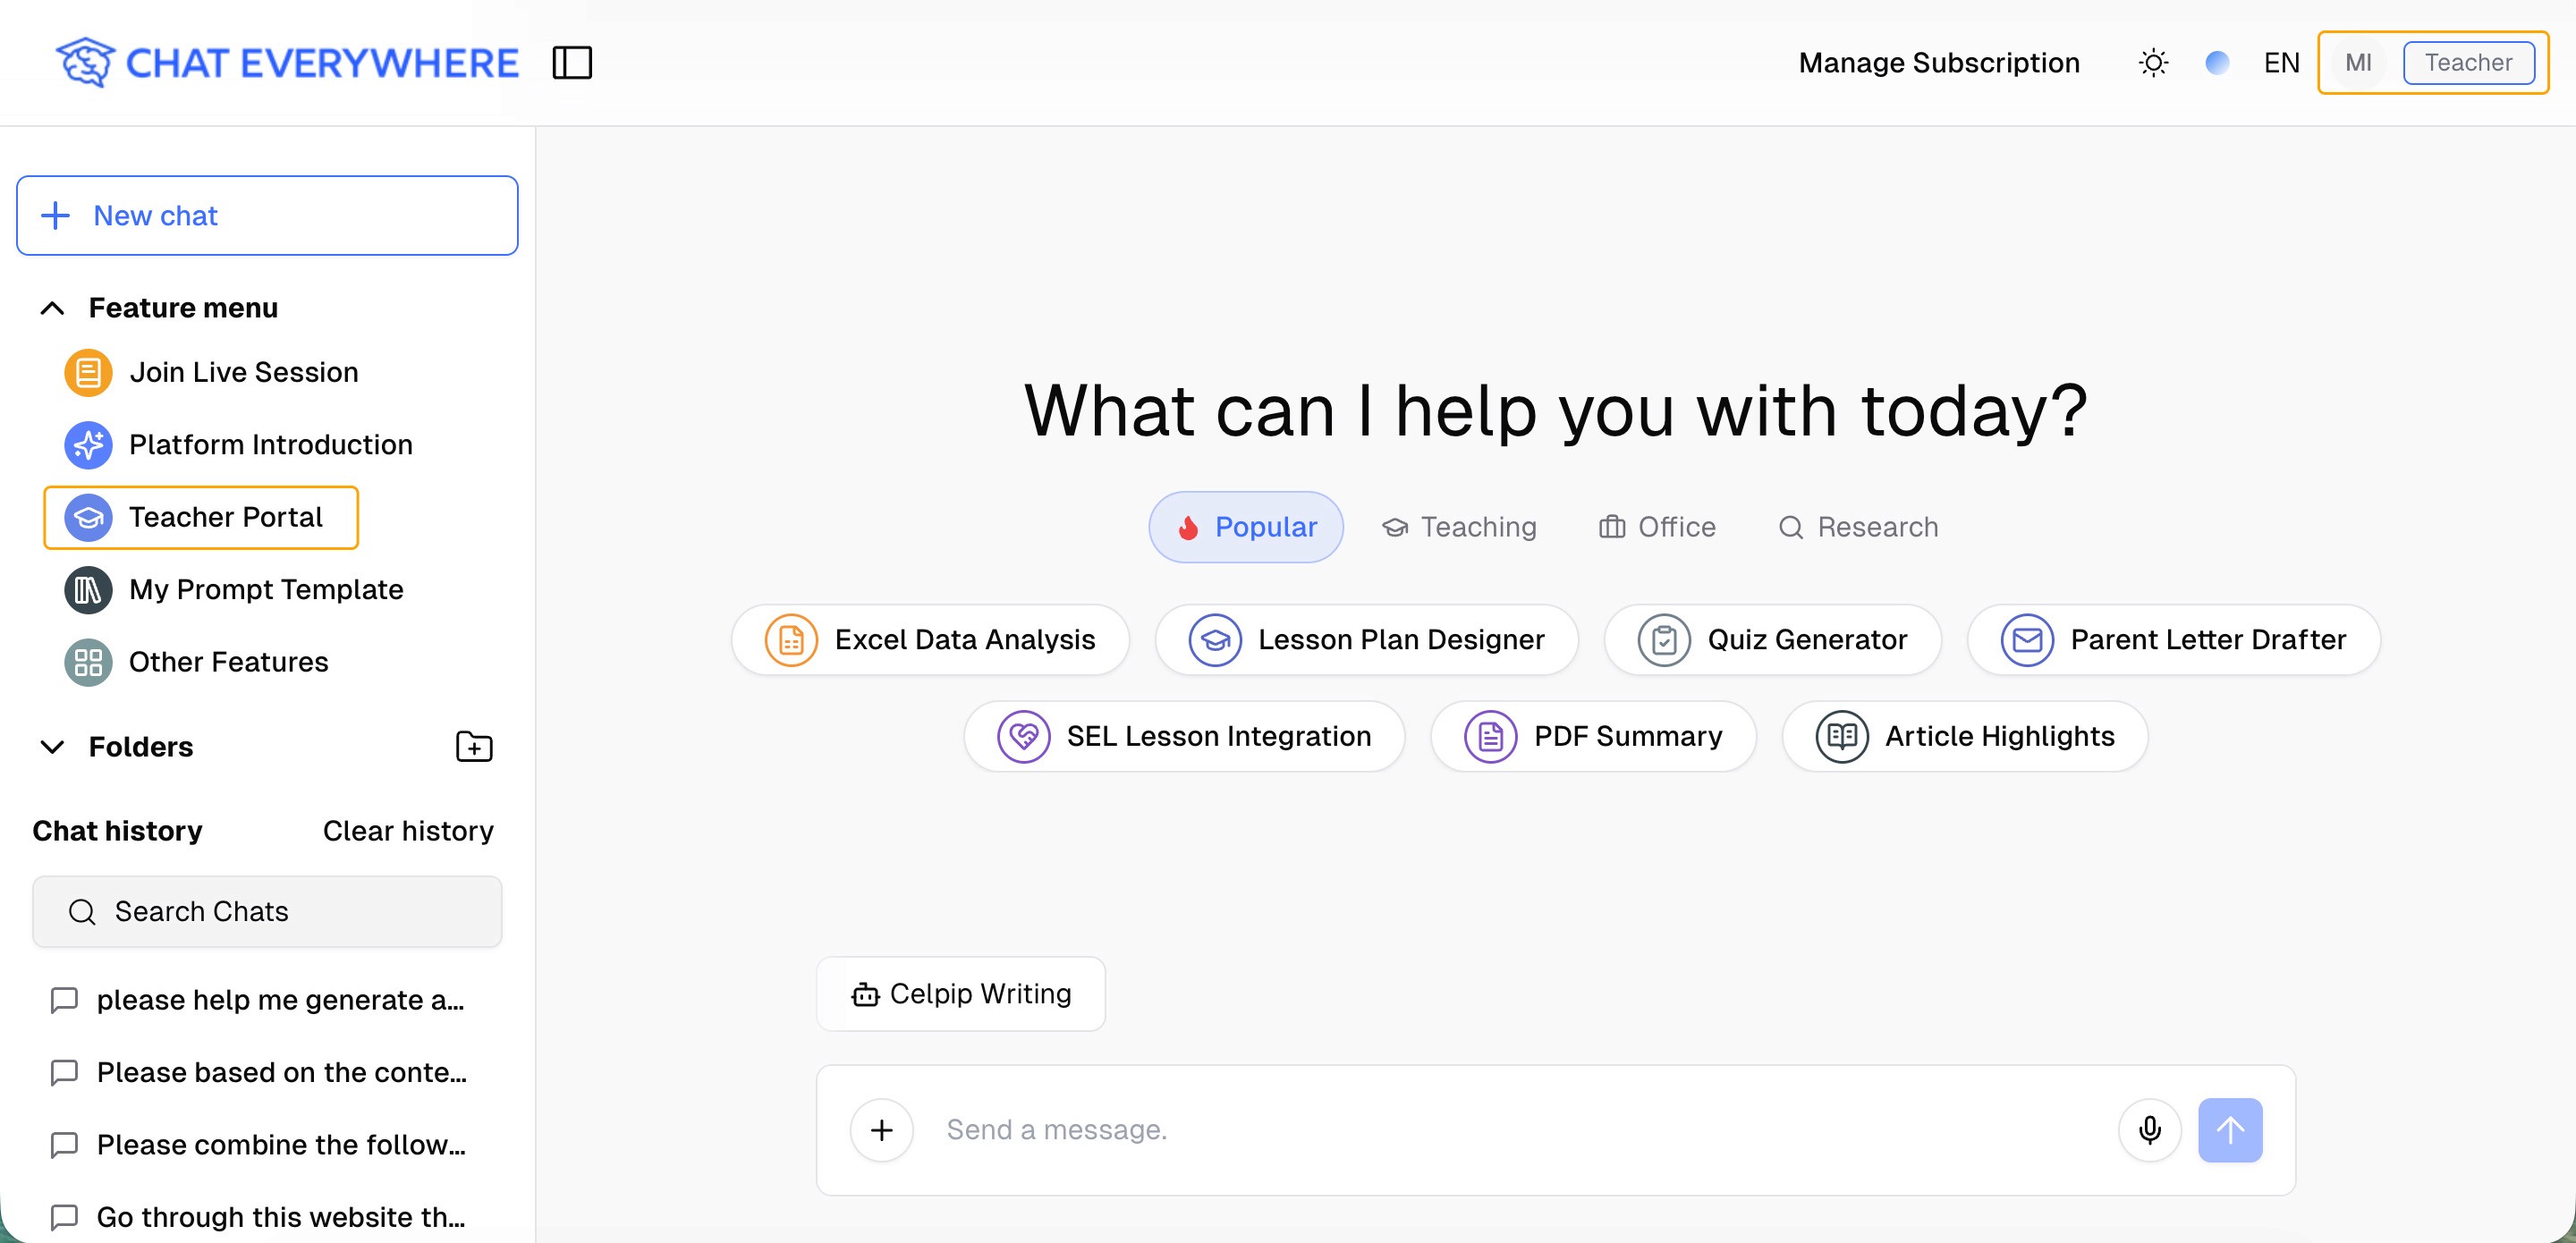
Task: Toggle Celpip Writing bot chip
Action: click(960, 994)
